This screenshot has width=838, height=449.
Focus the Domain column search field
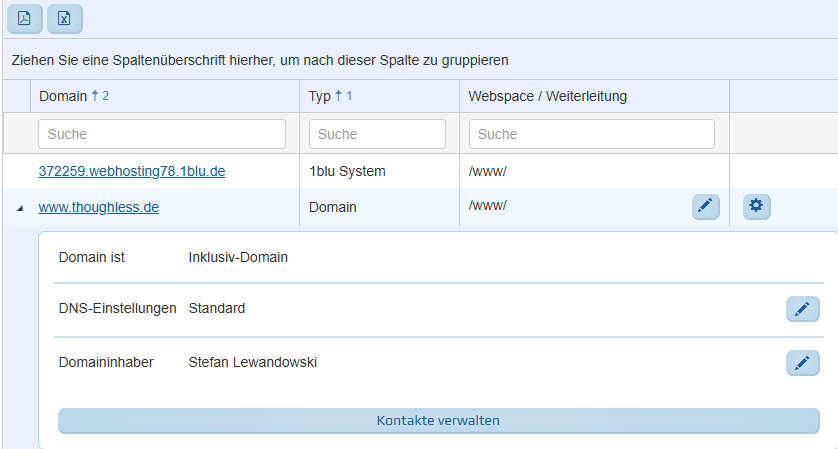click(x=162, y=134)
